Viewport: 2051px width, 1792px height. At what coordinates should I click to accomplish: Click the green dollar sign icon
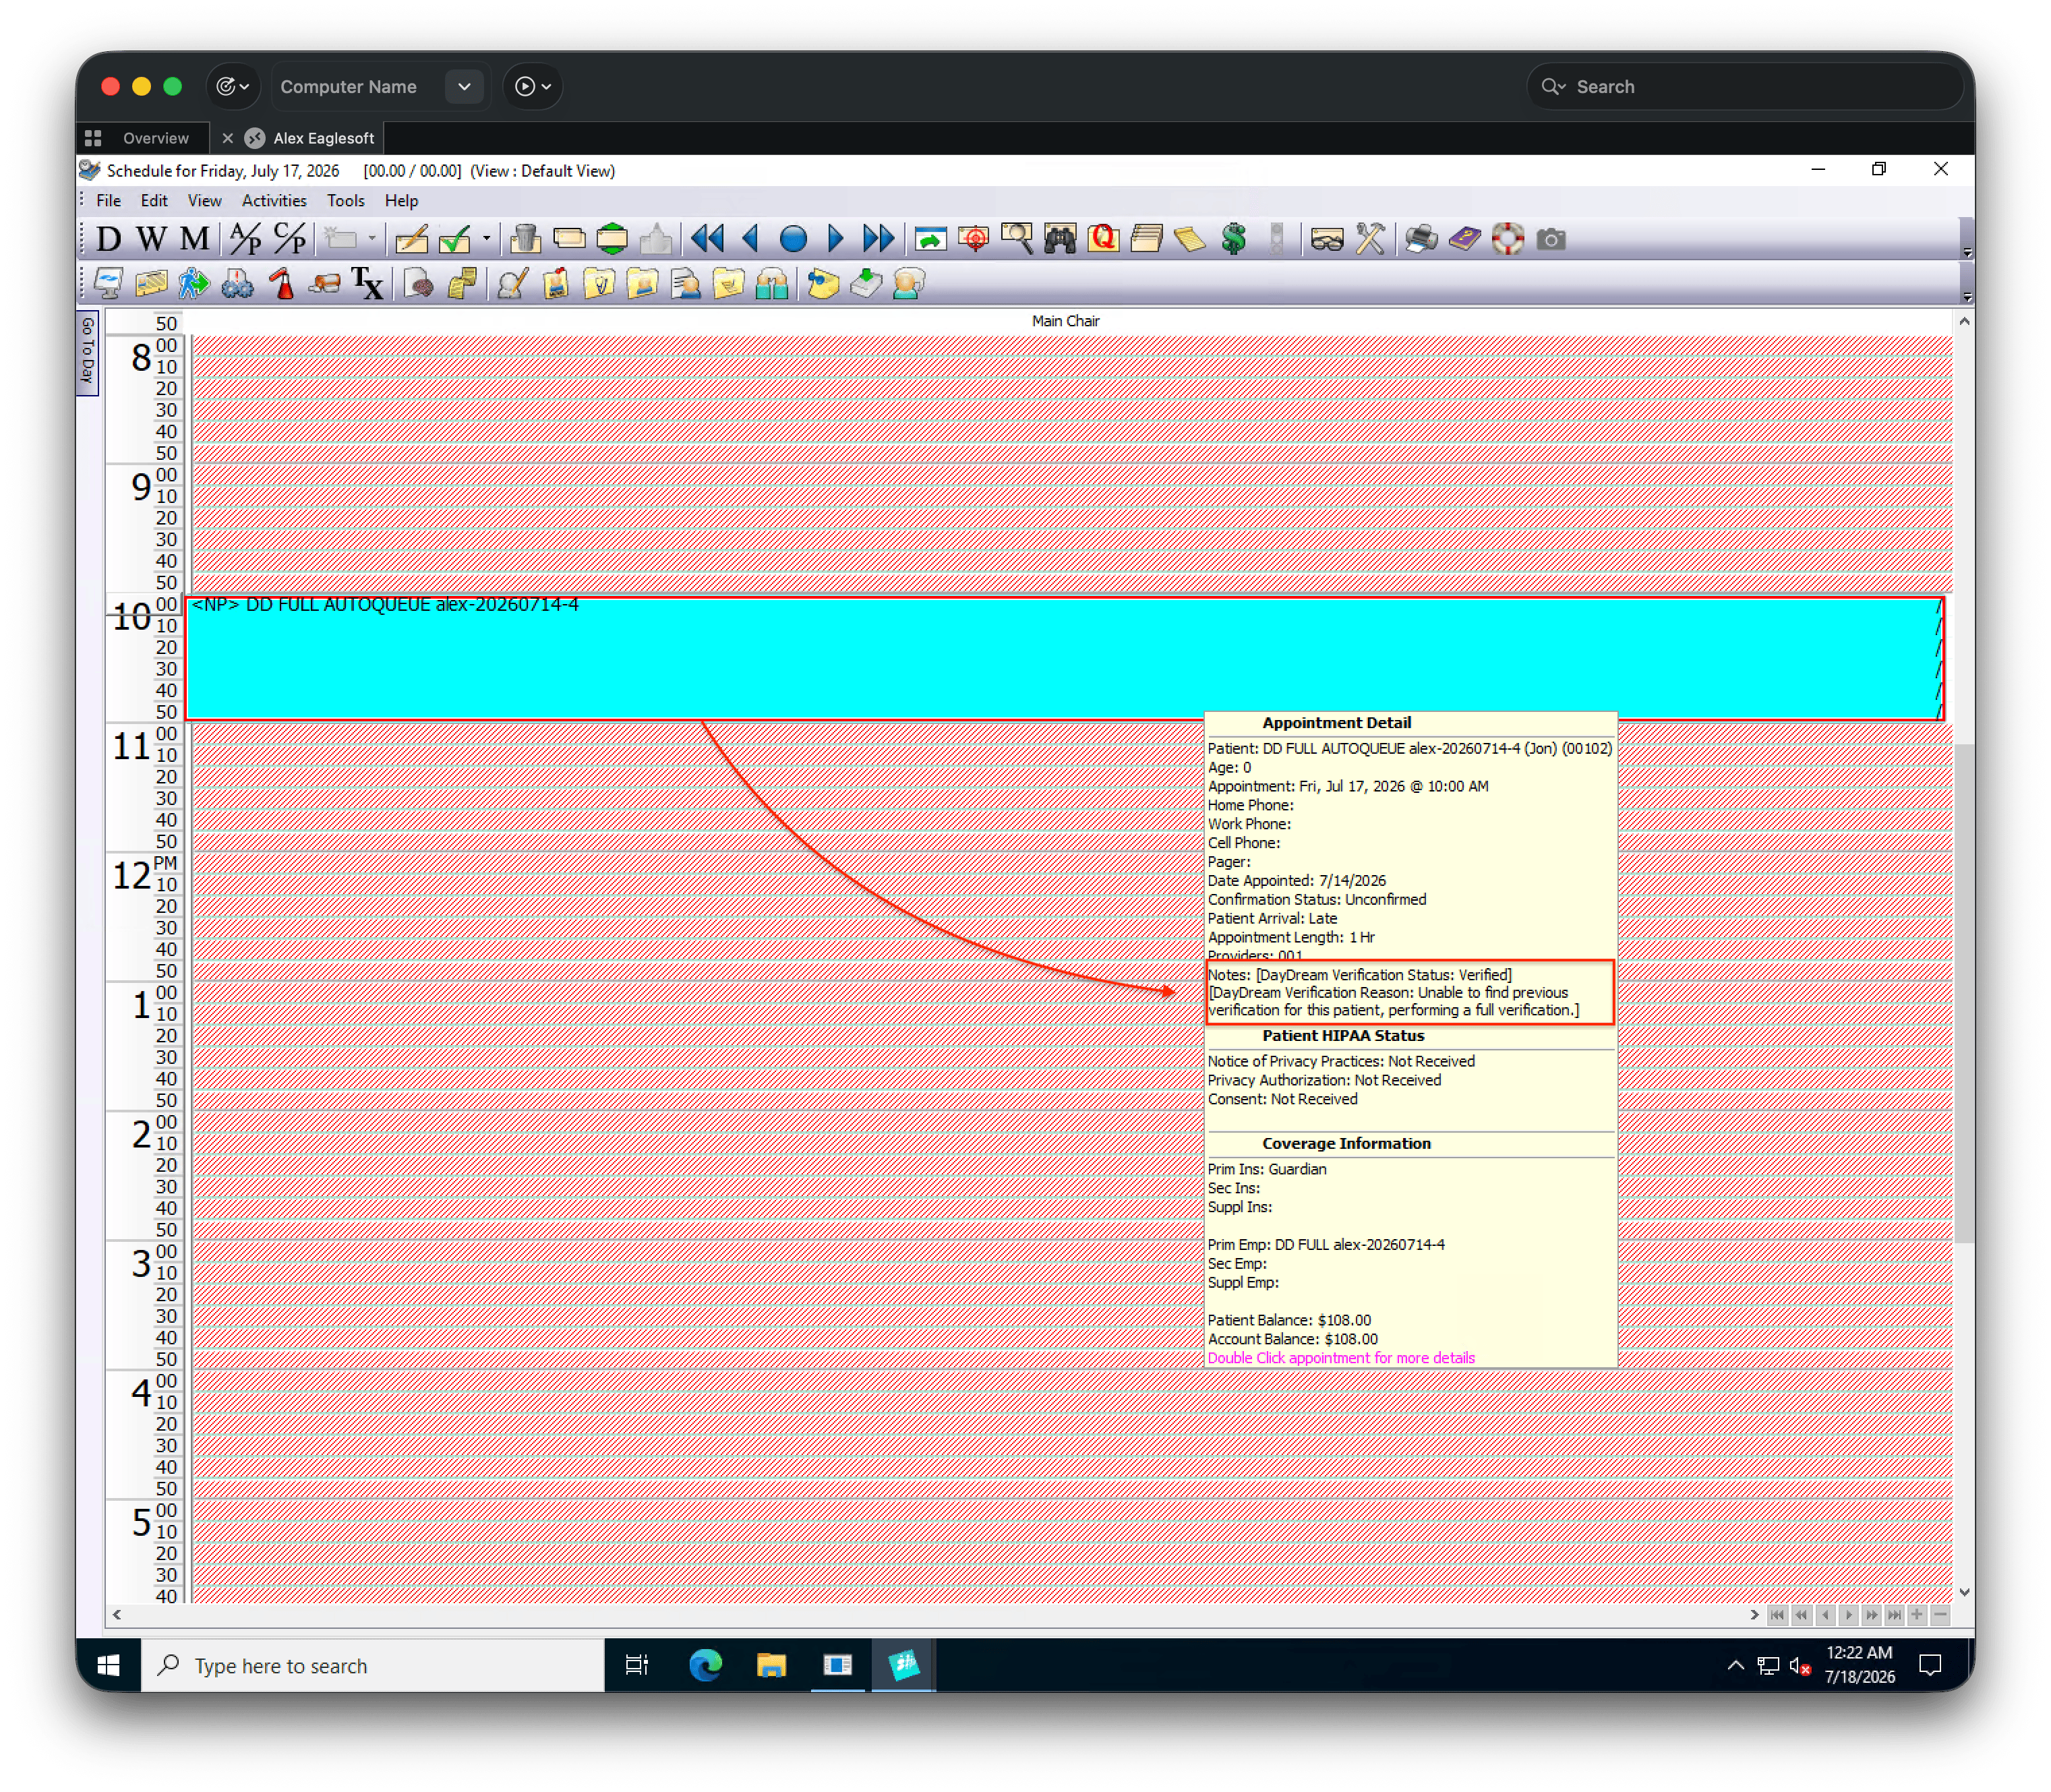pyautogui.click(x=1234, y=240)
